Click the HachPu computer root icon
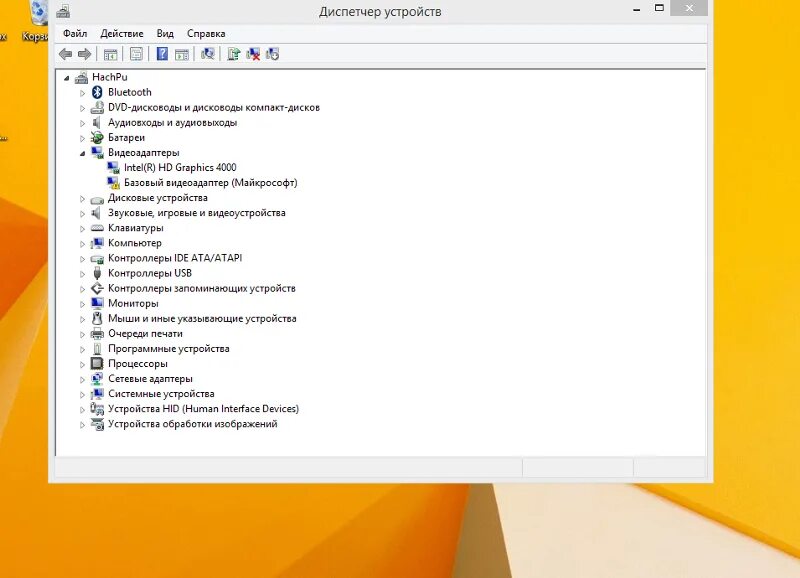 tap(81, 78)
